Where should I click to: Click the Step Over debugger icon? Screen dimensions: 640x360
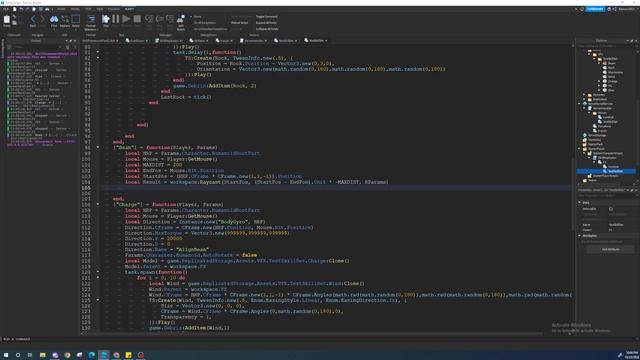[160, 20]
